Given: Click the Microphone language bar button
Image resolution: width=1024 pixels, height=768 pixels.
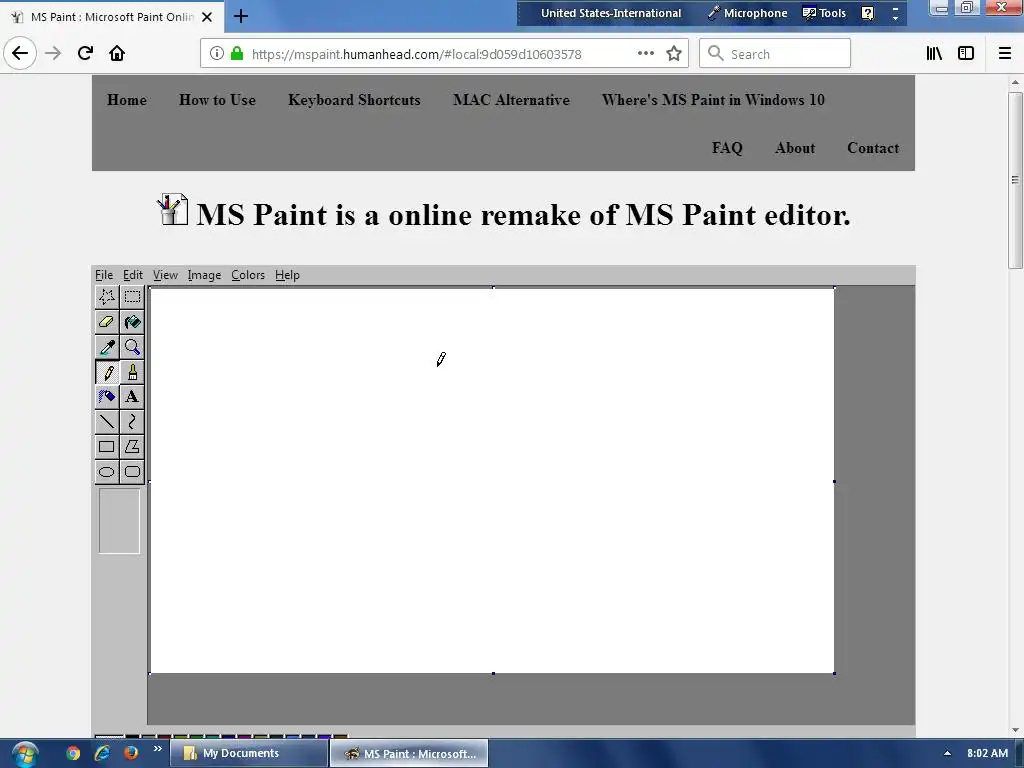Looking at the screenshot, I should pos(748,13).
